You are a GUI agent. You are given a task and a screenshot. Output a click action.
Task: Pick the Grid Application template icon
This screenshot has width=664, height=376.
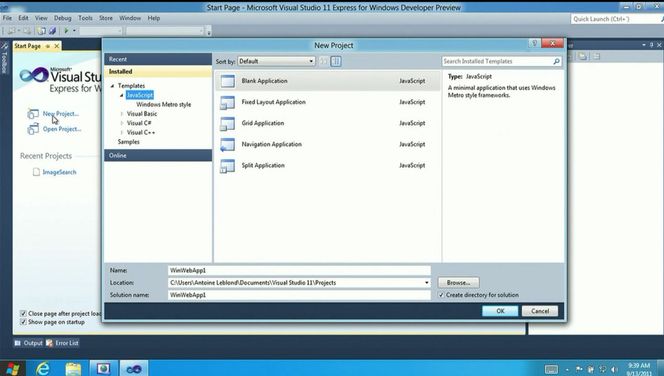(x=227, y=123)
